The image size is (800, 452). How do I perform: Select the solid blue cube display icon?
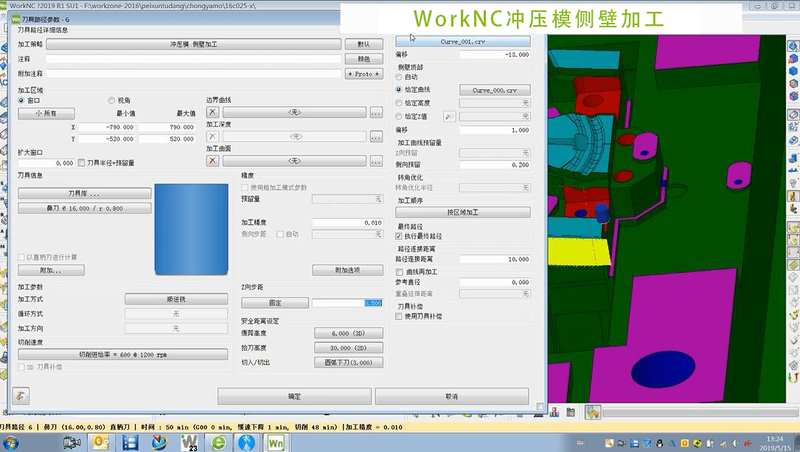pyautogui.click(x=793, y=71)
